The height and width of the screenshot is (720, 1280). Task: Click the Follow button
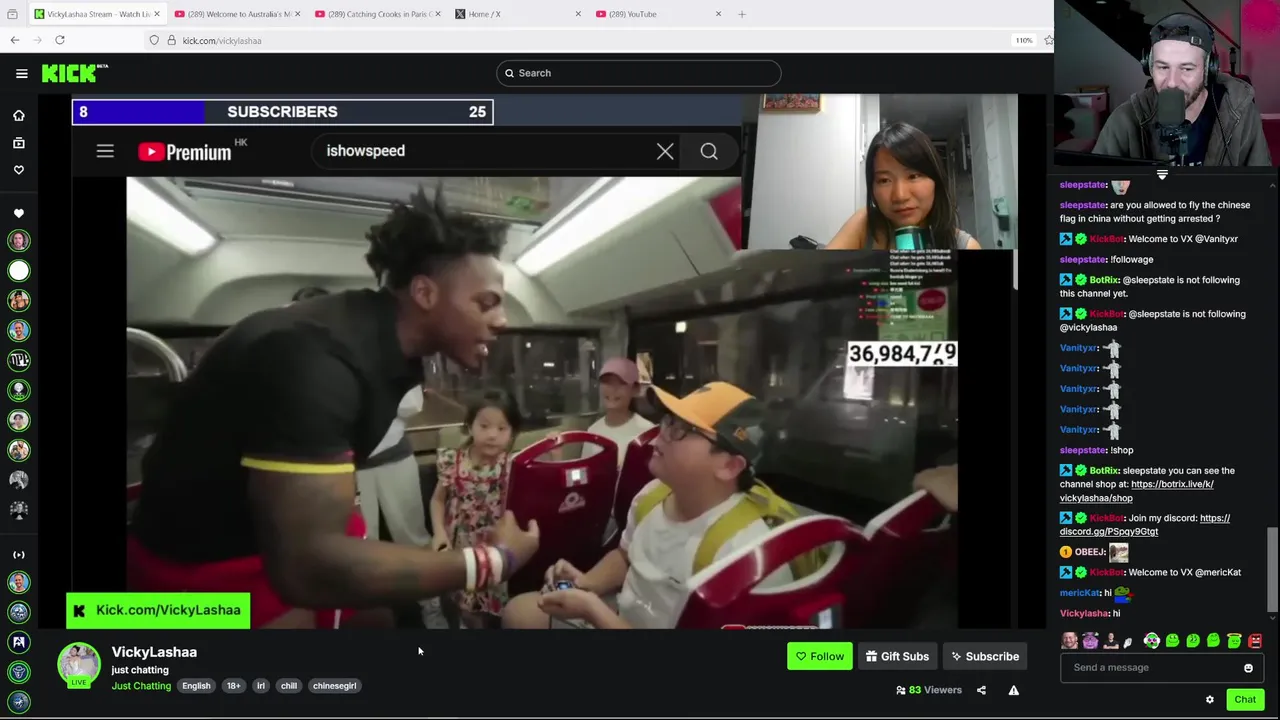819,656
